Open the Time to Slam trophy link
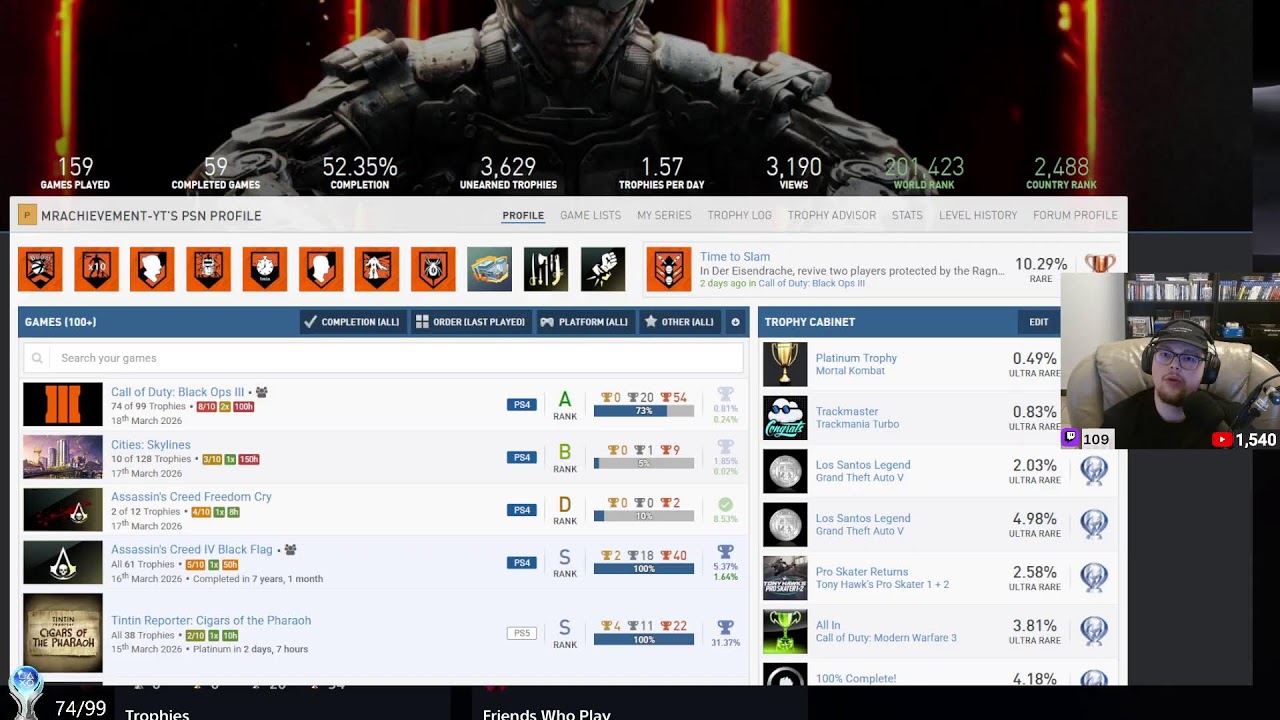 tap(735, 257)
